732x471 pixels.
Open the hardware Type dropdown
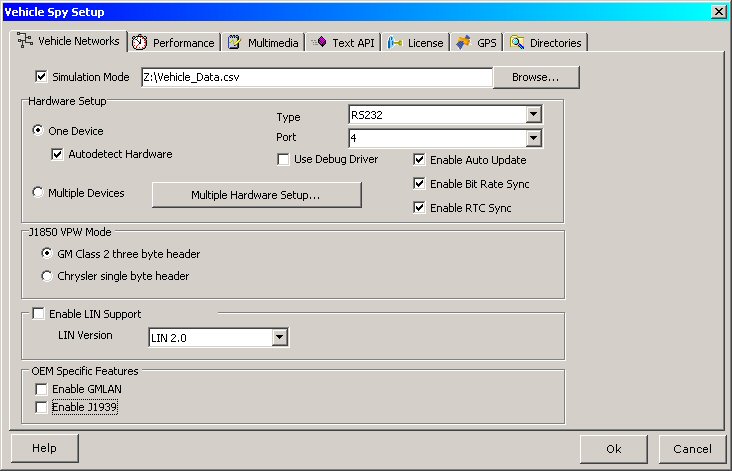(x=533, y=115)
